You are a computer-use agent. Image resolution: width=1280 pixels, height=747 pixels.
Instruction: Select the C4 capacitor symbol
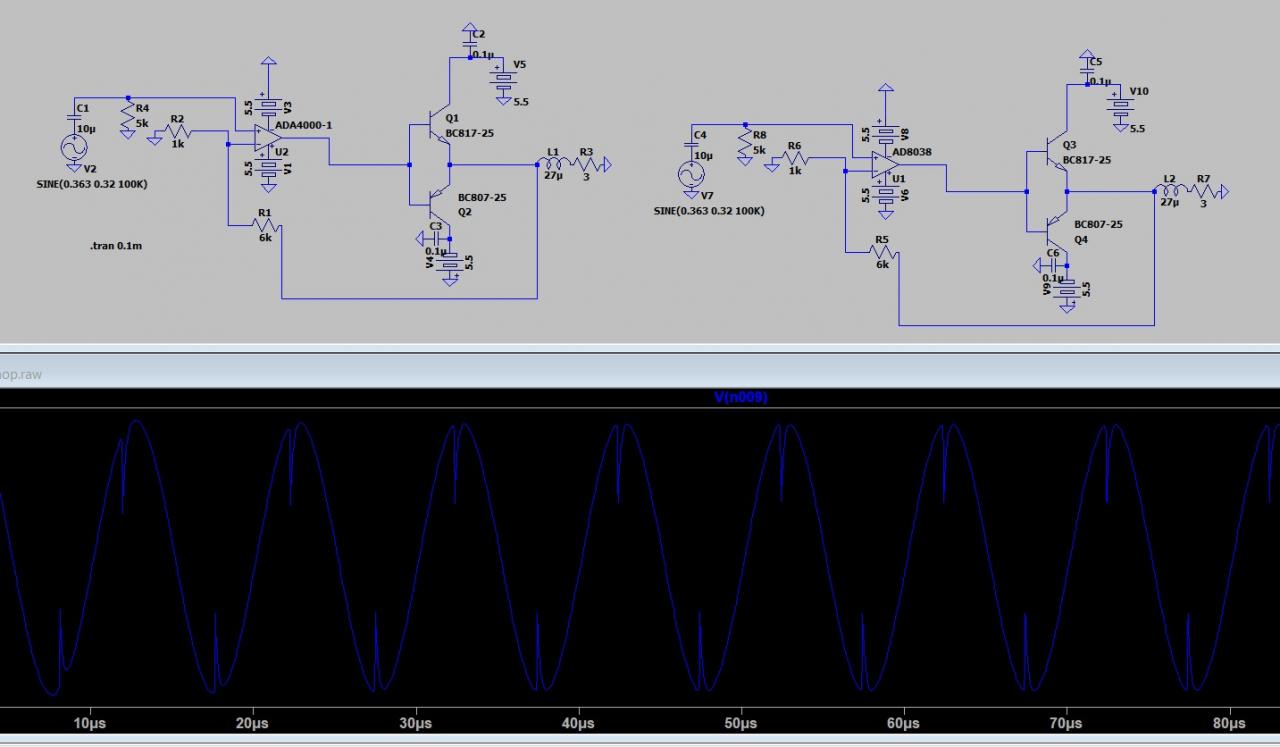coord(692,142)
